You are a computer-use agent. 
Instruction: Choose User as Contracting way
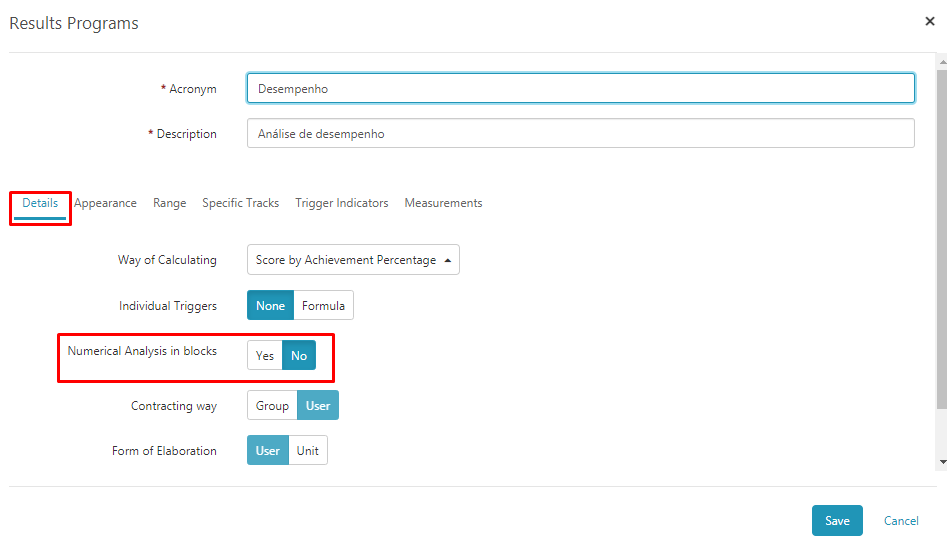(x=318, y=405)
